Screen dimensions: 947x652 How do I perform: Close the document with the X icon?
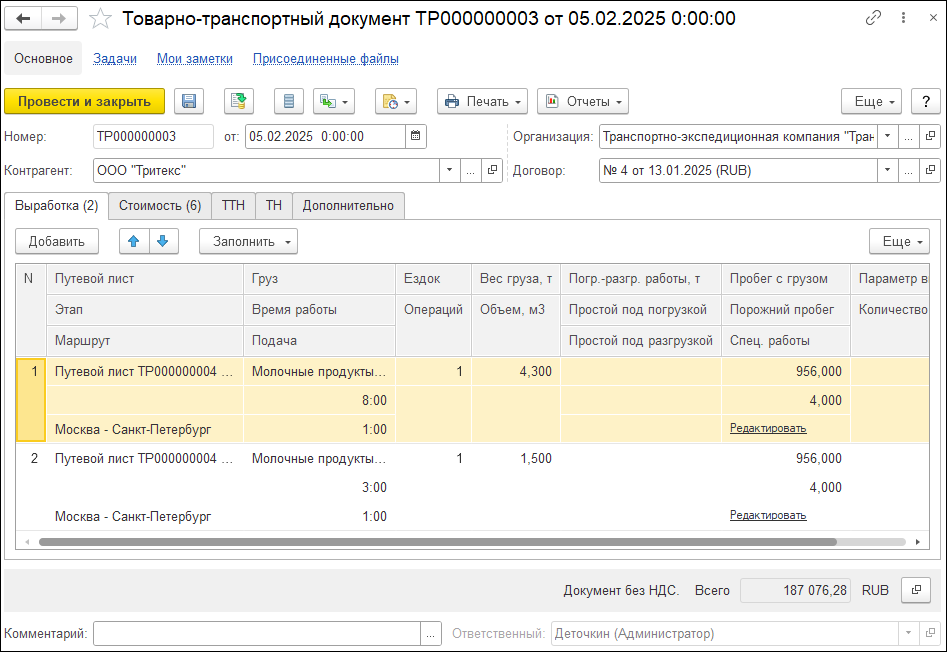(x=933, y=18)
